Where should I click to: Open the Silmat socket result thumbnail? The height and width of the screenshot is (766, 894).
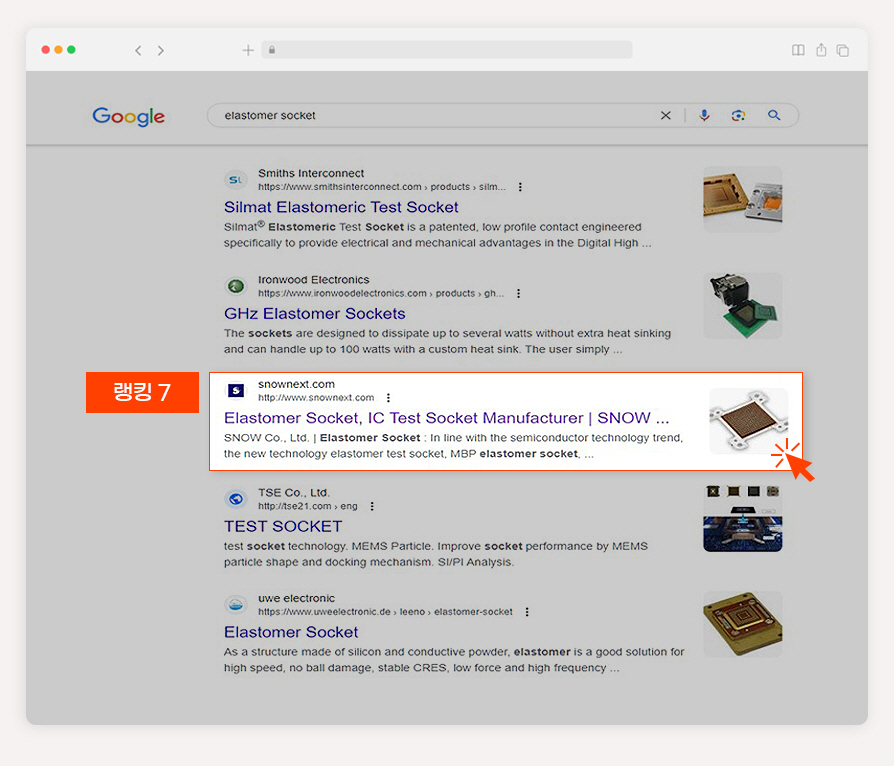[742, 199]
